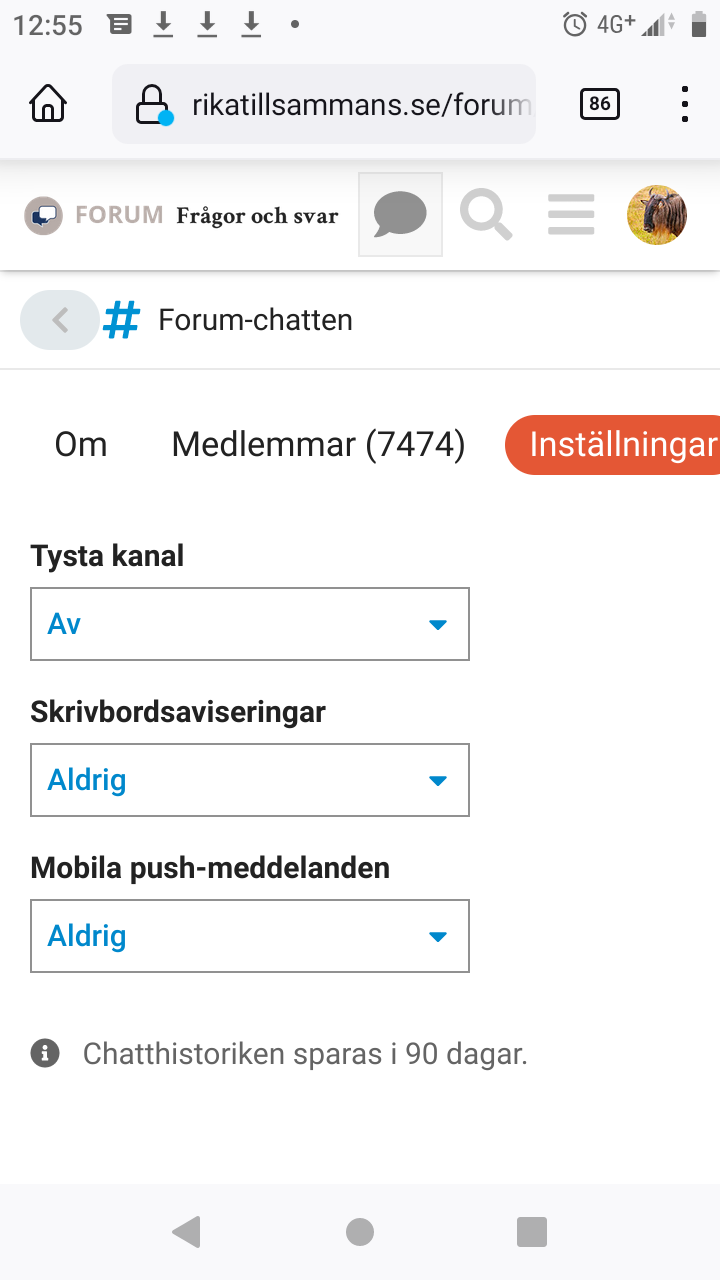This screenshot has width=720, height=1280.
Task: Open the forum search magnifier
Action: pyautogui.click(x=486, y=215)
